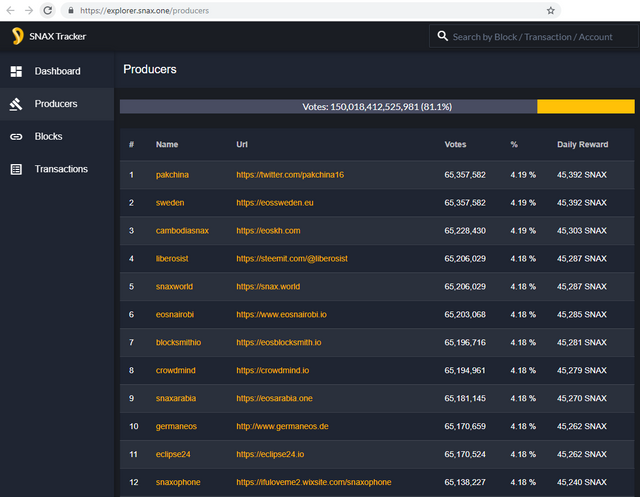Open producer snaxworld
Viewport: 640px width, 497px height.
174,287
